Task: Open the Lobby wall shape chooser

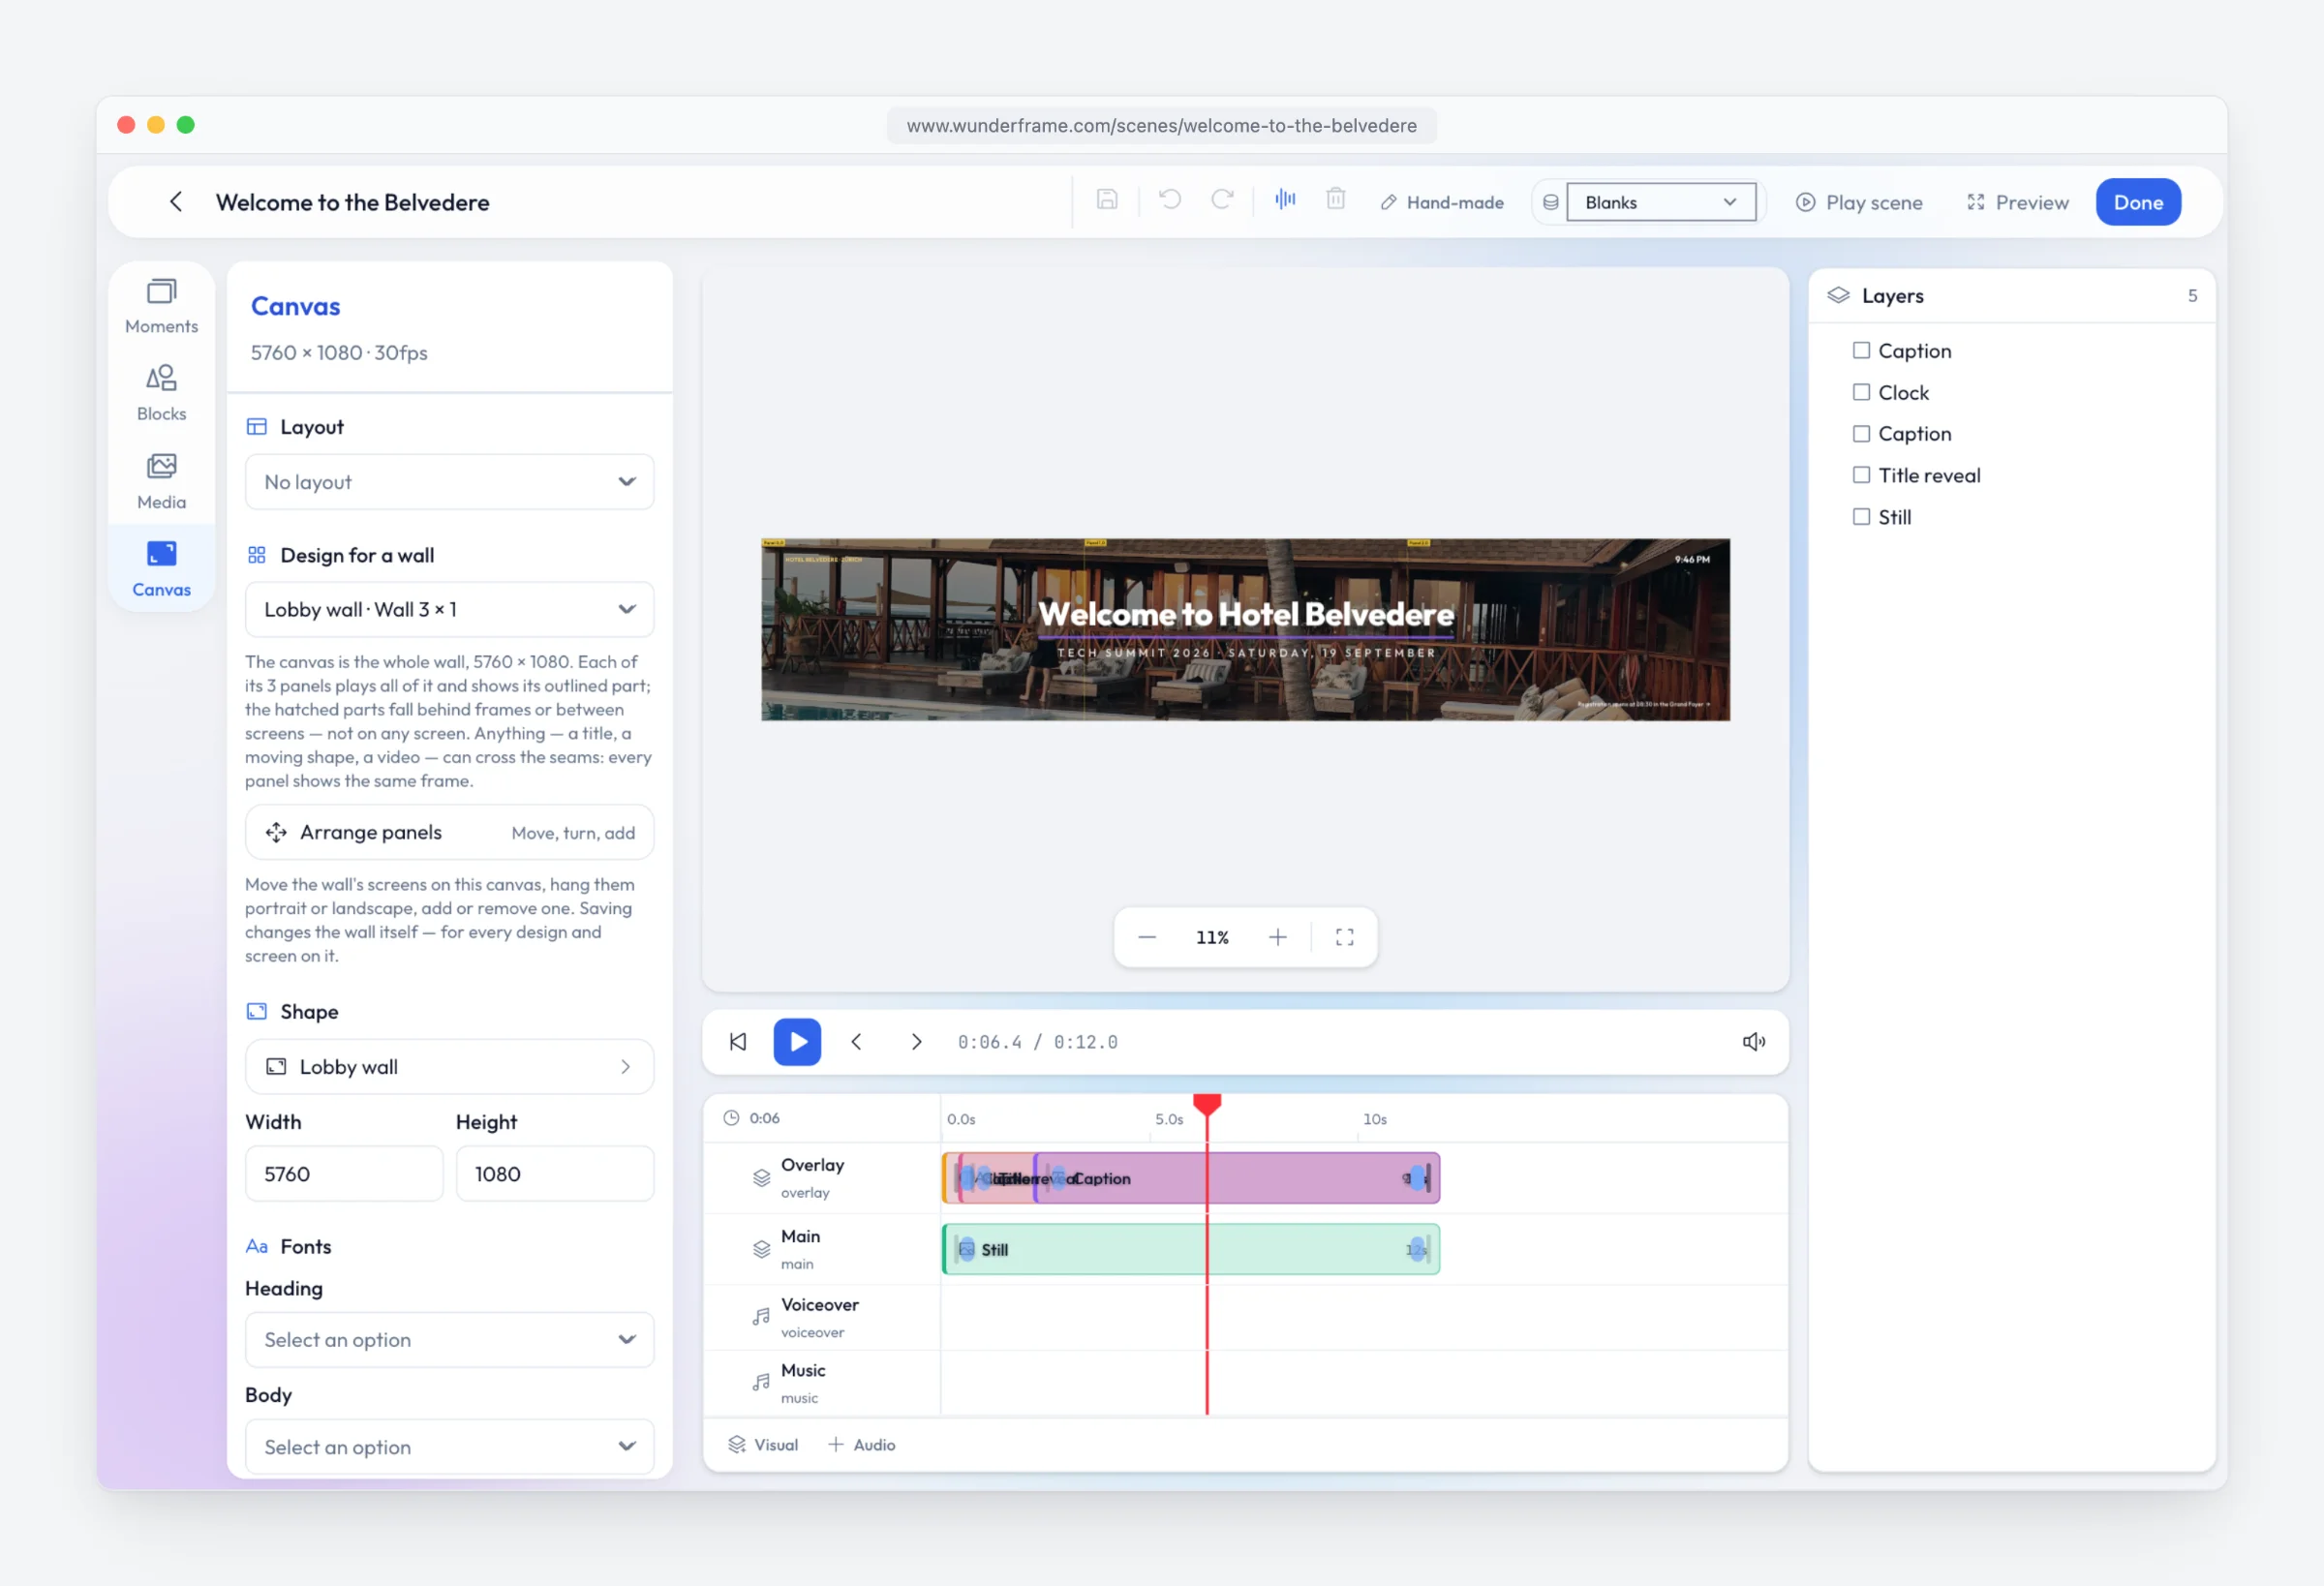Action: click(x=450, y=1067)
